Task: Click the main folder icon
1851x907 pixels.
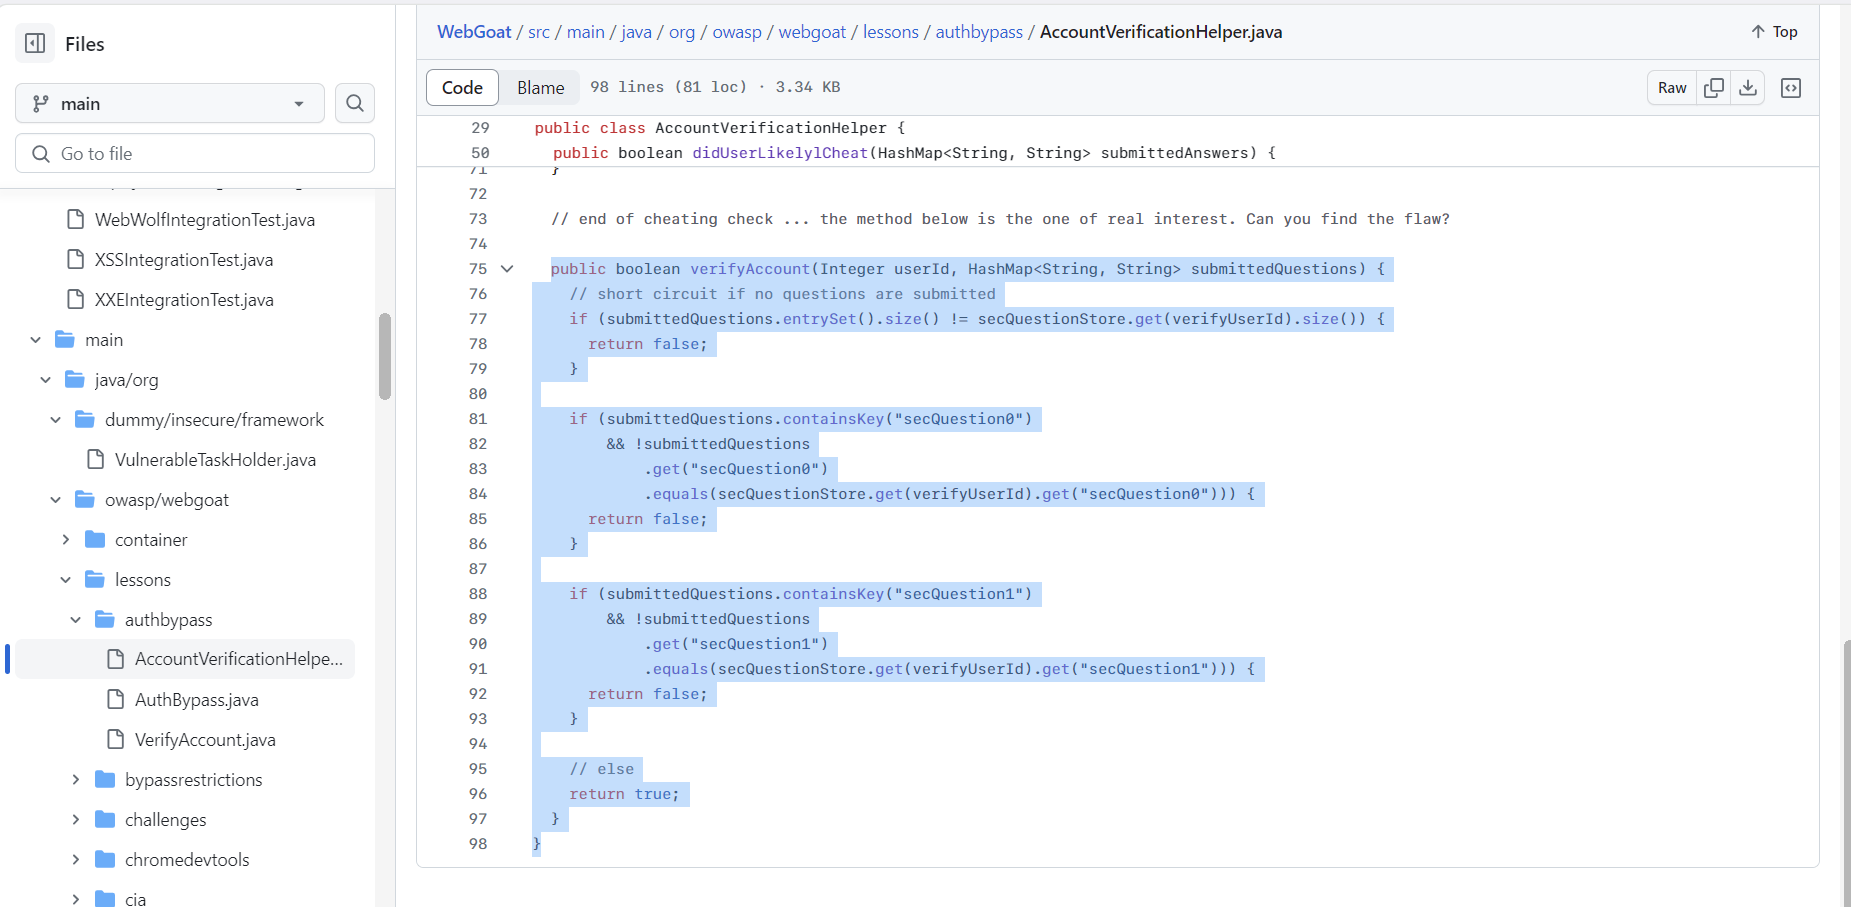Action: coord(65,339)
